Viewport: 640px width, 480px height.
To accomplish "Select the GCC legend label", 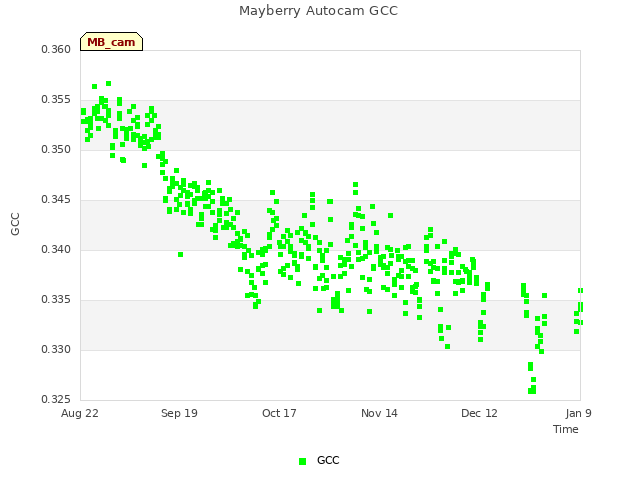I will pyautogui.click(x=328, y=460).
